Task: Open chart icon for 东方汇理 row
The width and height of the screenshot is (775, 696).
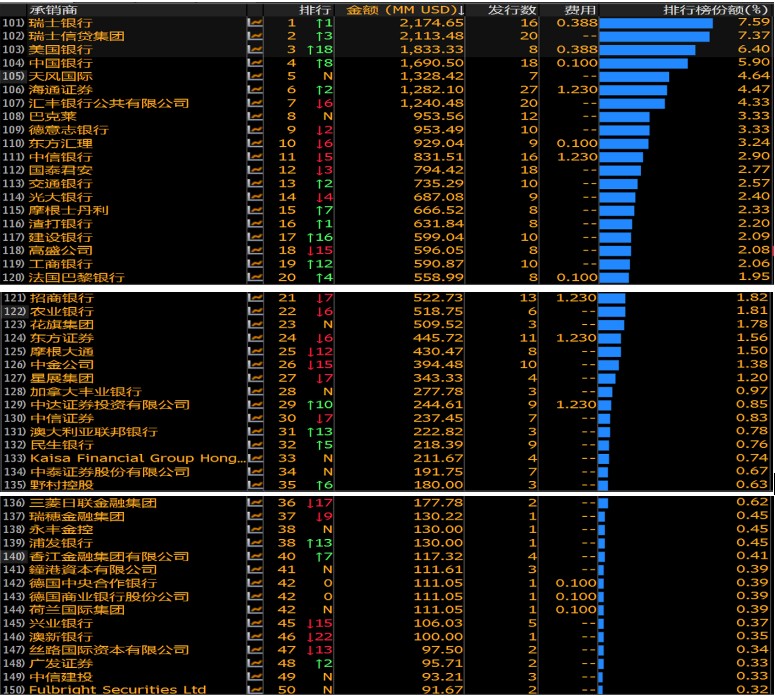Action: click(255, 143)
